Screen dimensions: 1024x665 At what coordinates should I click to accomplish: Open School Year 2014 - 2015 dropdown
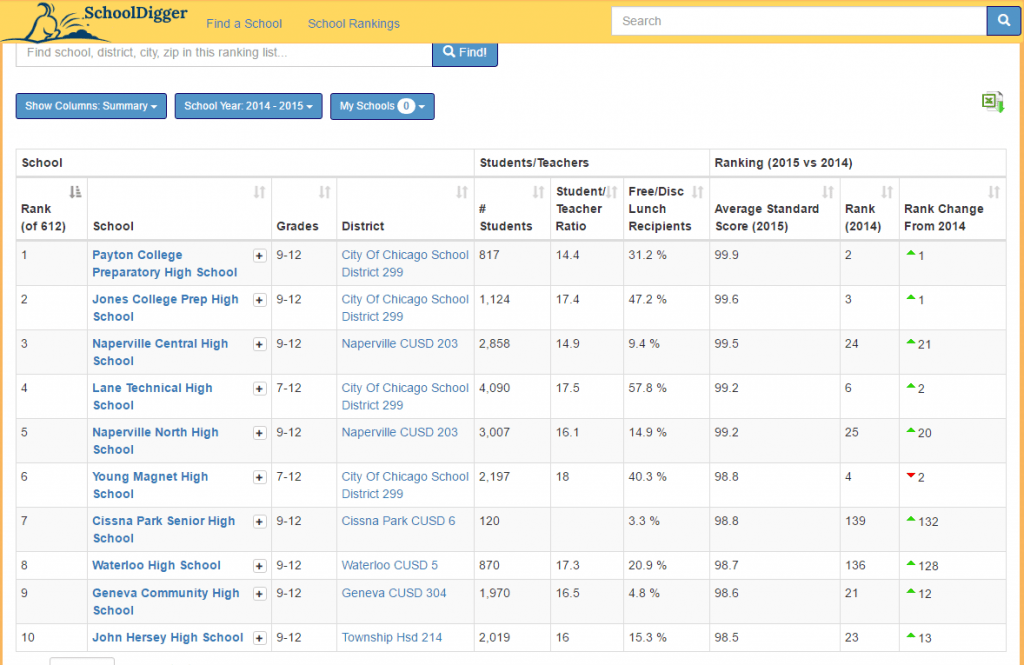click(x=248, y=106)
